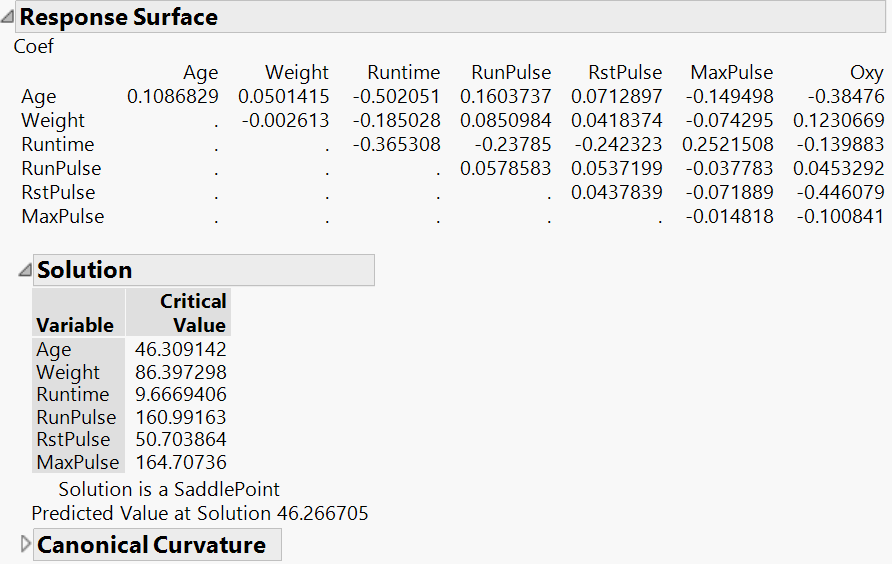
Task: Click the Predicted Value at Solution text
Action: point(200,513)
